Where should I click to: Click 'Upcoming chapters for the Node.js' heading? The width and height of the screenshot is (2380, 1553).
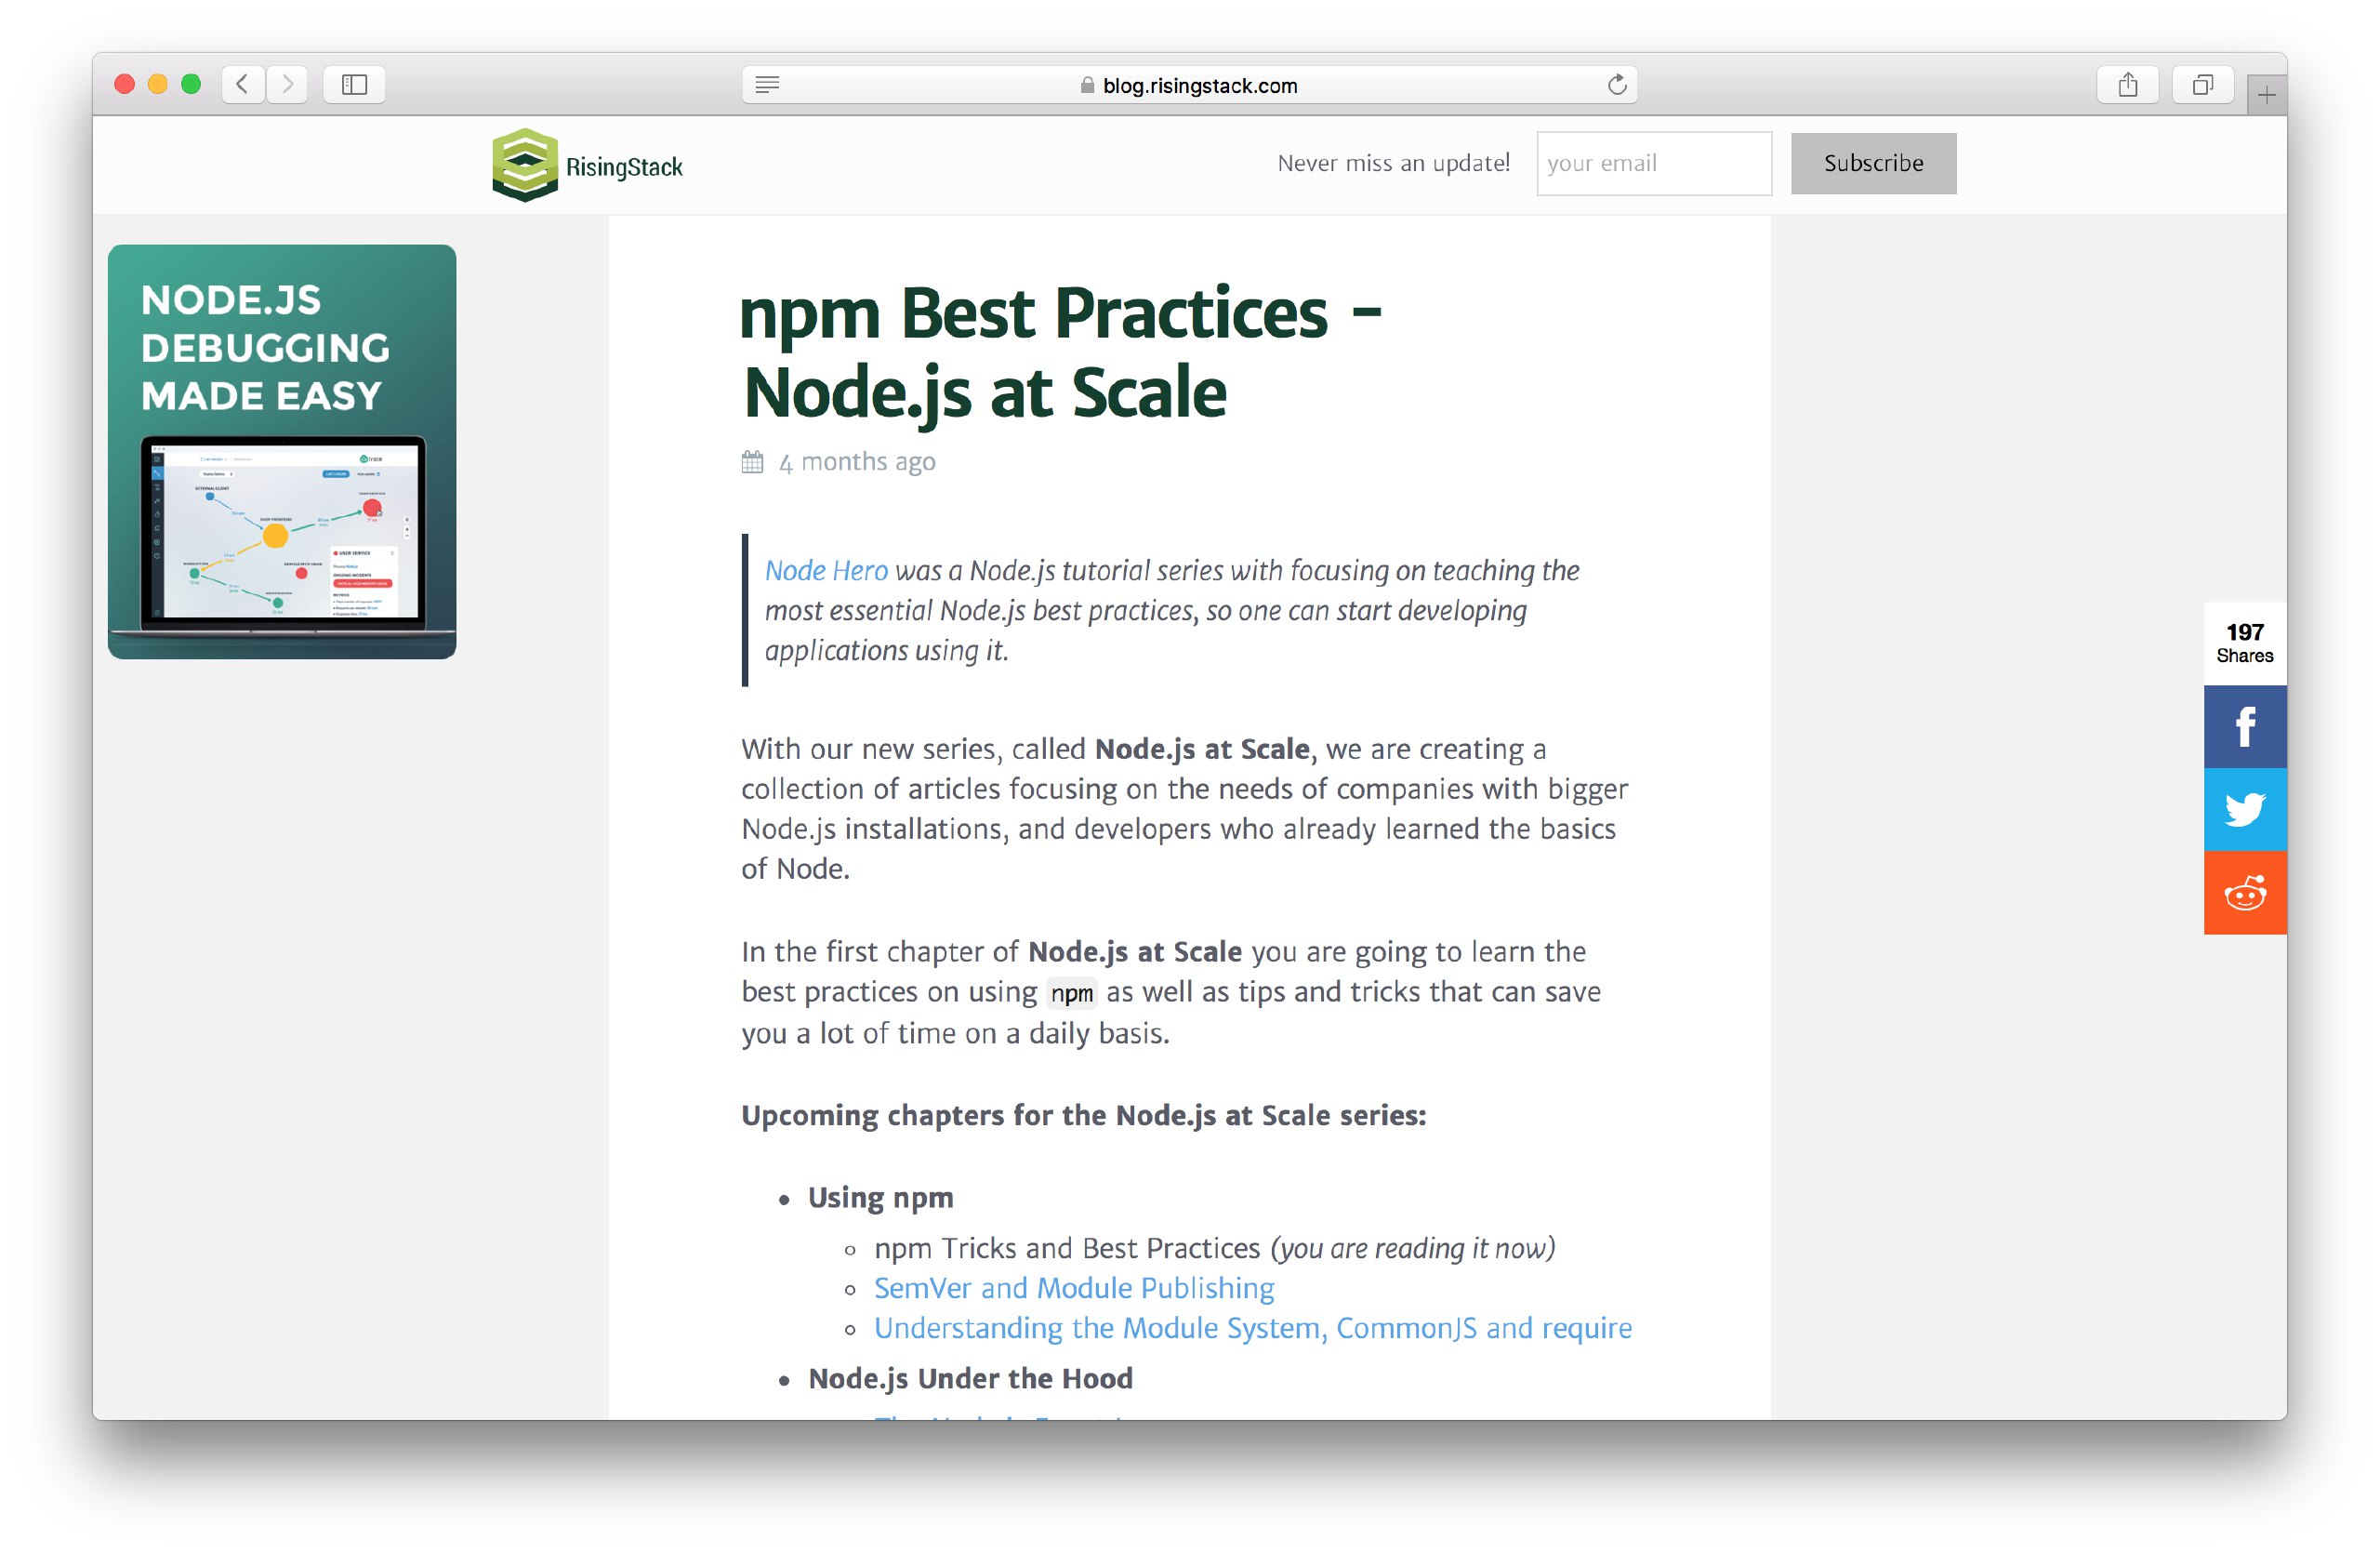point(1083,1115)
